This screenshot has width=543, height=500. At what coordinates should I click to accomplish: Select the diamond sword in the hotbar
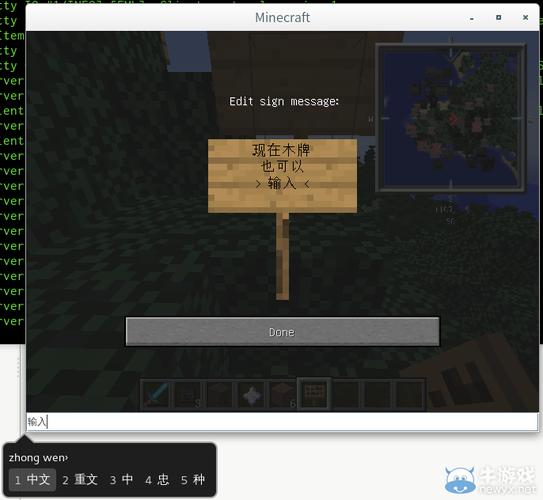(156, 394)
